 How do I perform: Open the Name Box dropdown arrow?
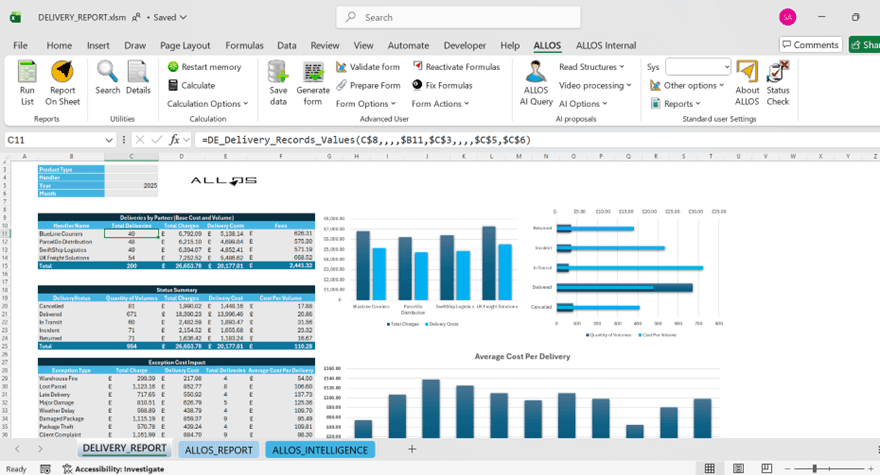pos(109,140)
